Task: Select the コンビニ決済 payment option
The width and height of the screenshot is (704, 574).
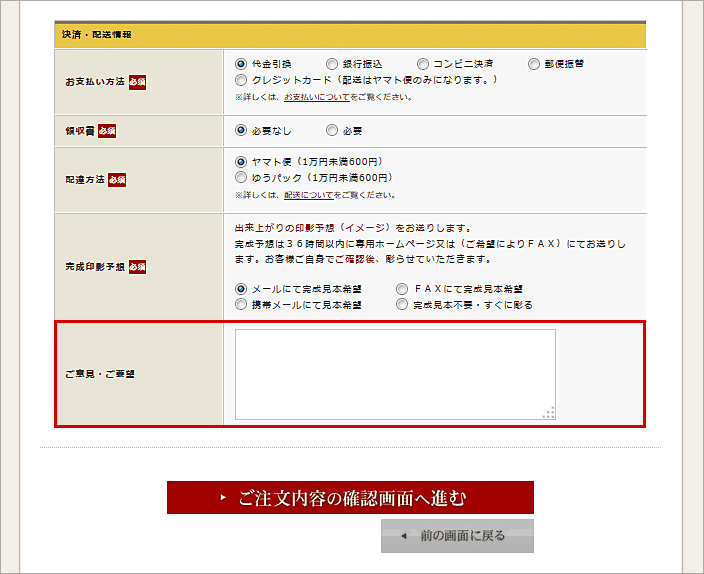Action: pos(423,63)
